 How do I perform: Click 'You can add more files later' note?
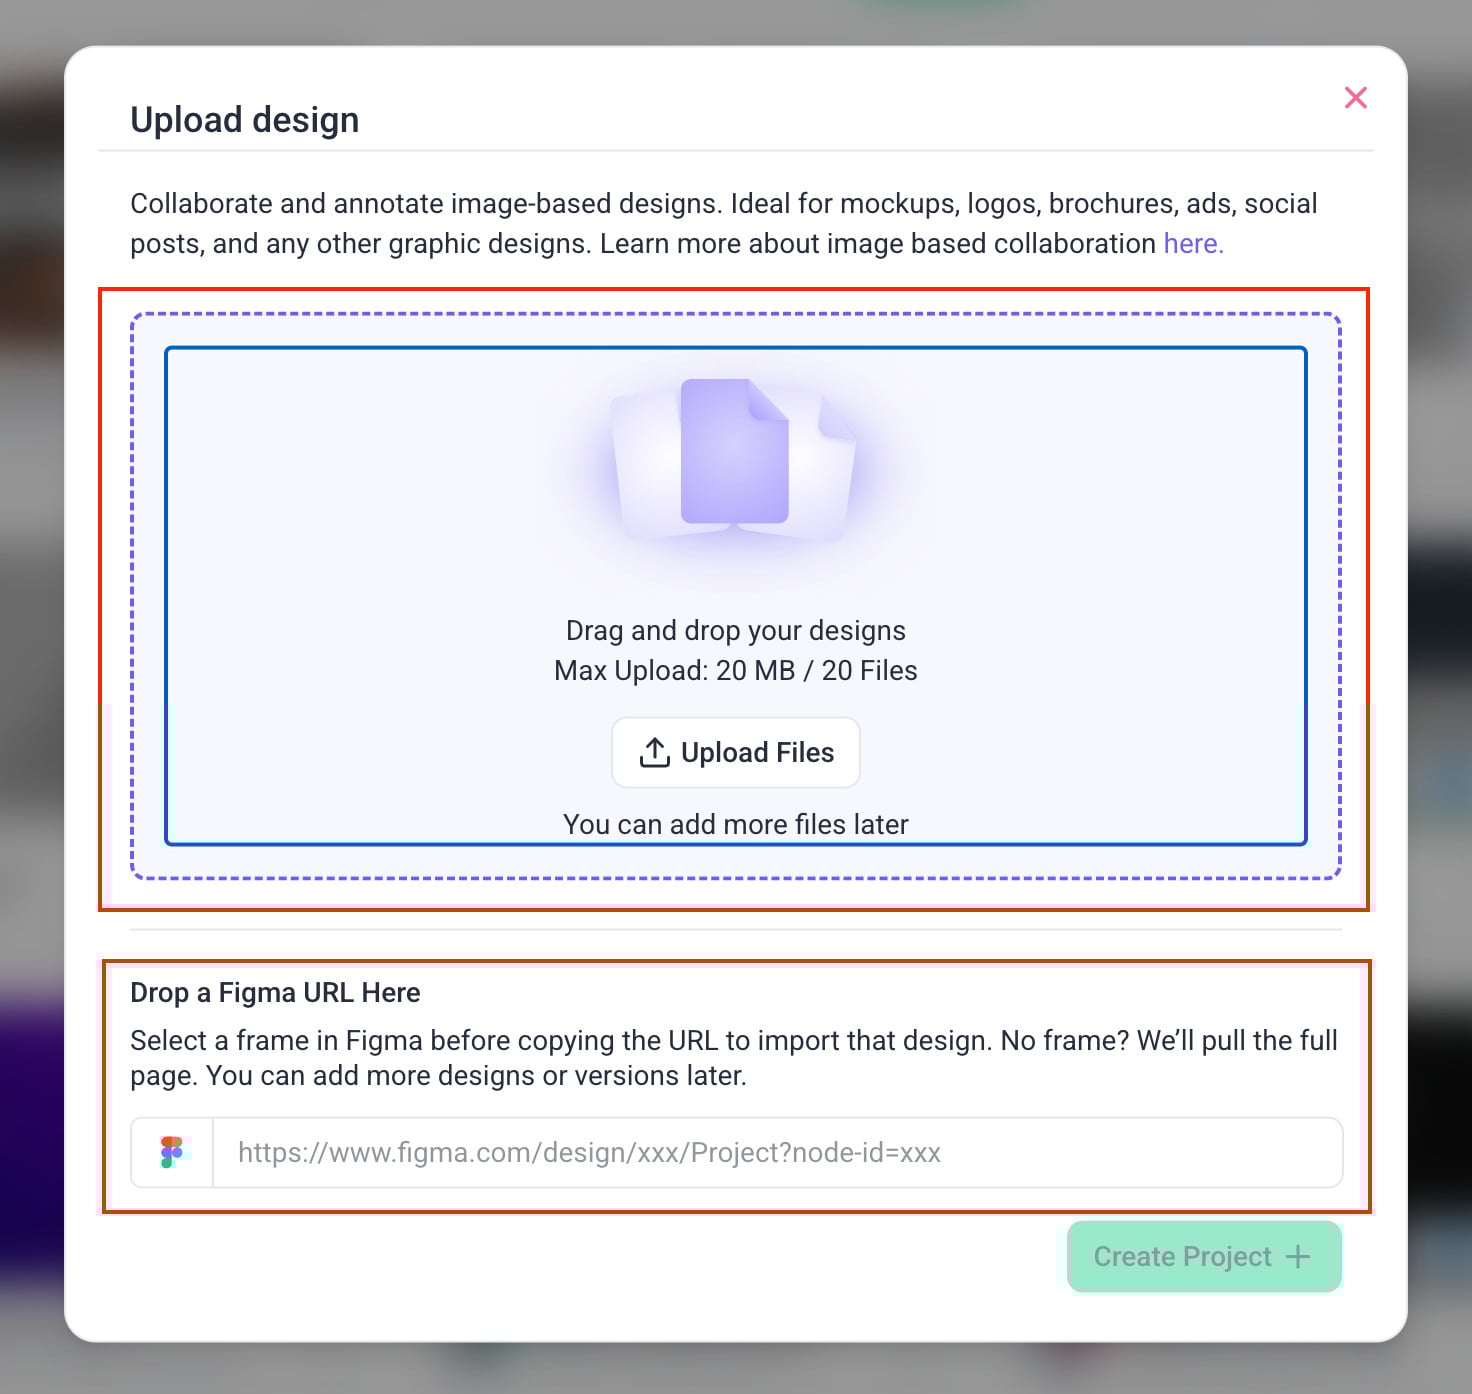pyautogui.click(x=735, y=825)
